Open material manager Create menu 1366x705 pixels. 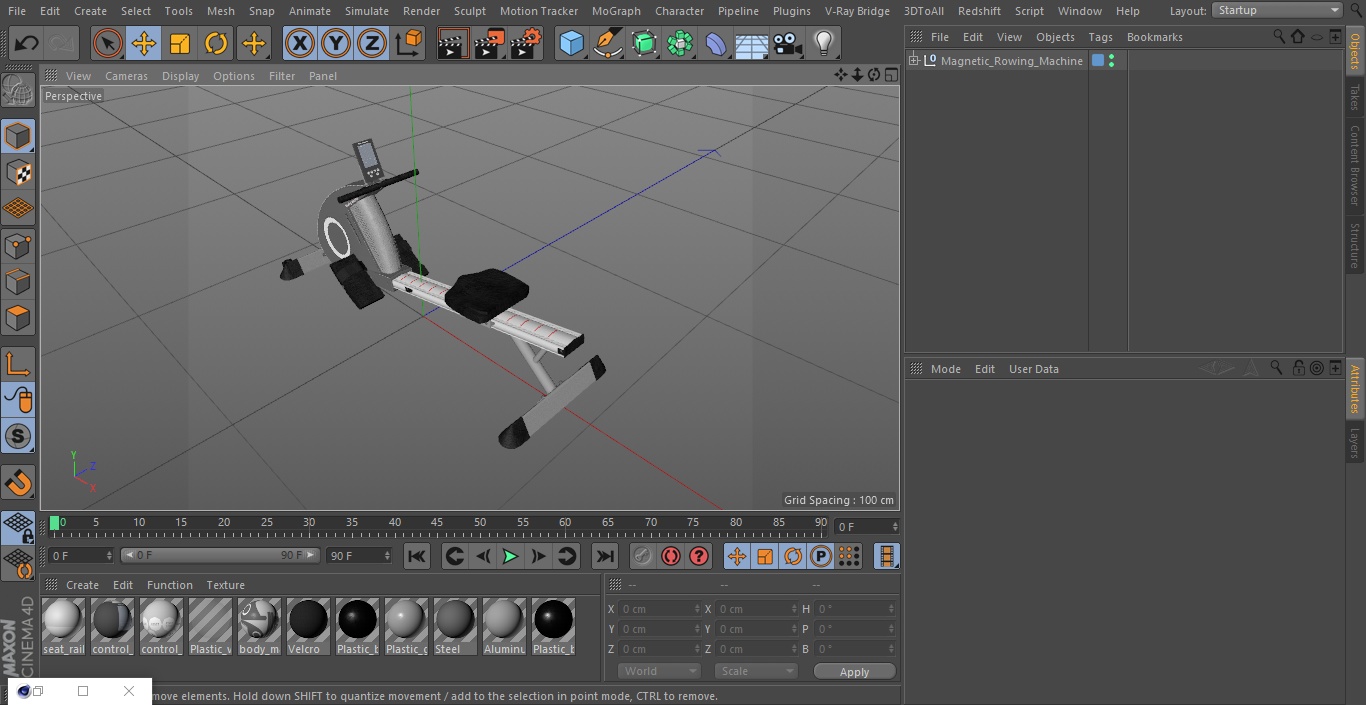point(82,585)
